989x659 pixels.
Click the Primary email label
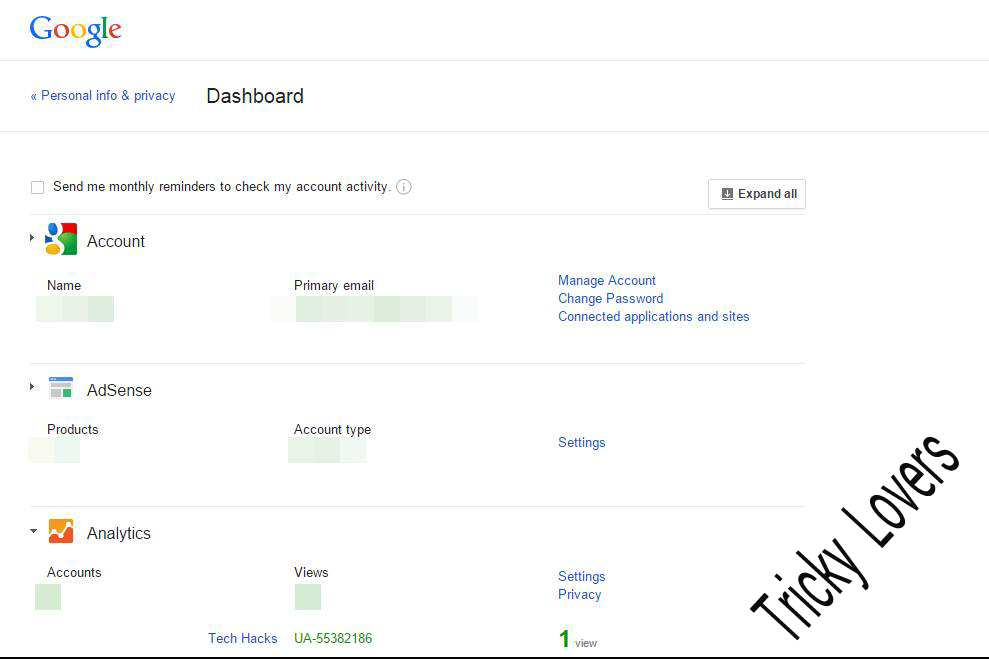334,286
